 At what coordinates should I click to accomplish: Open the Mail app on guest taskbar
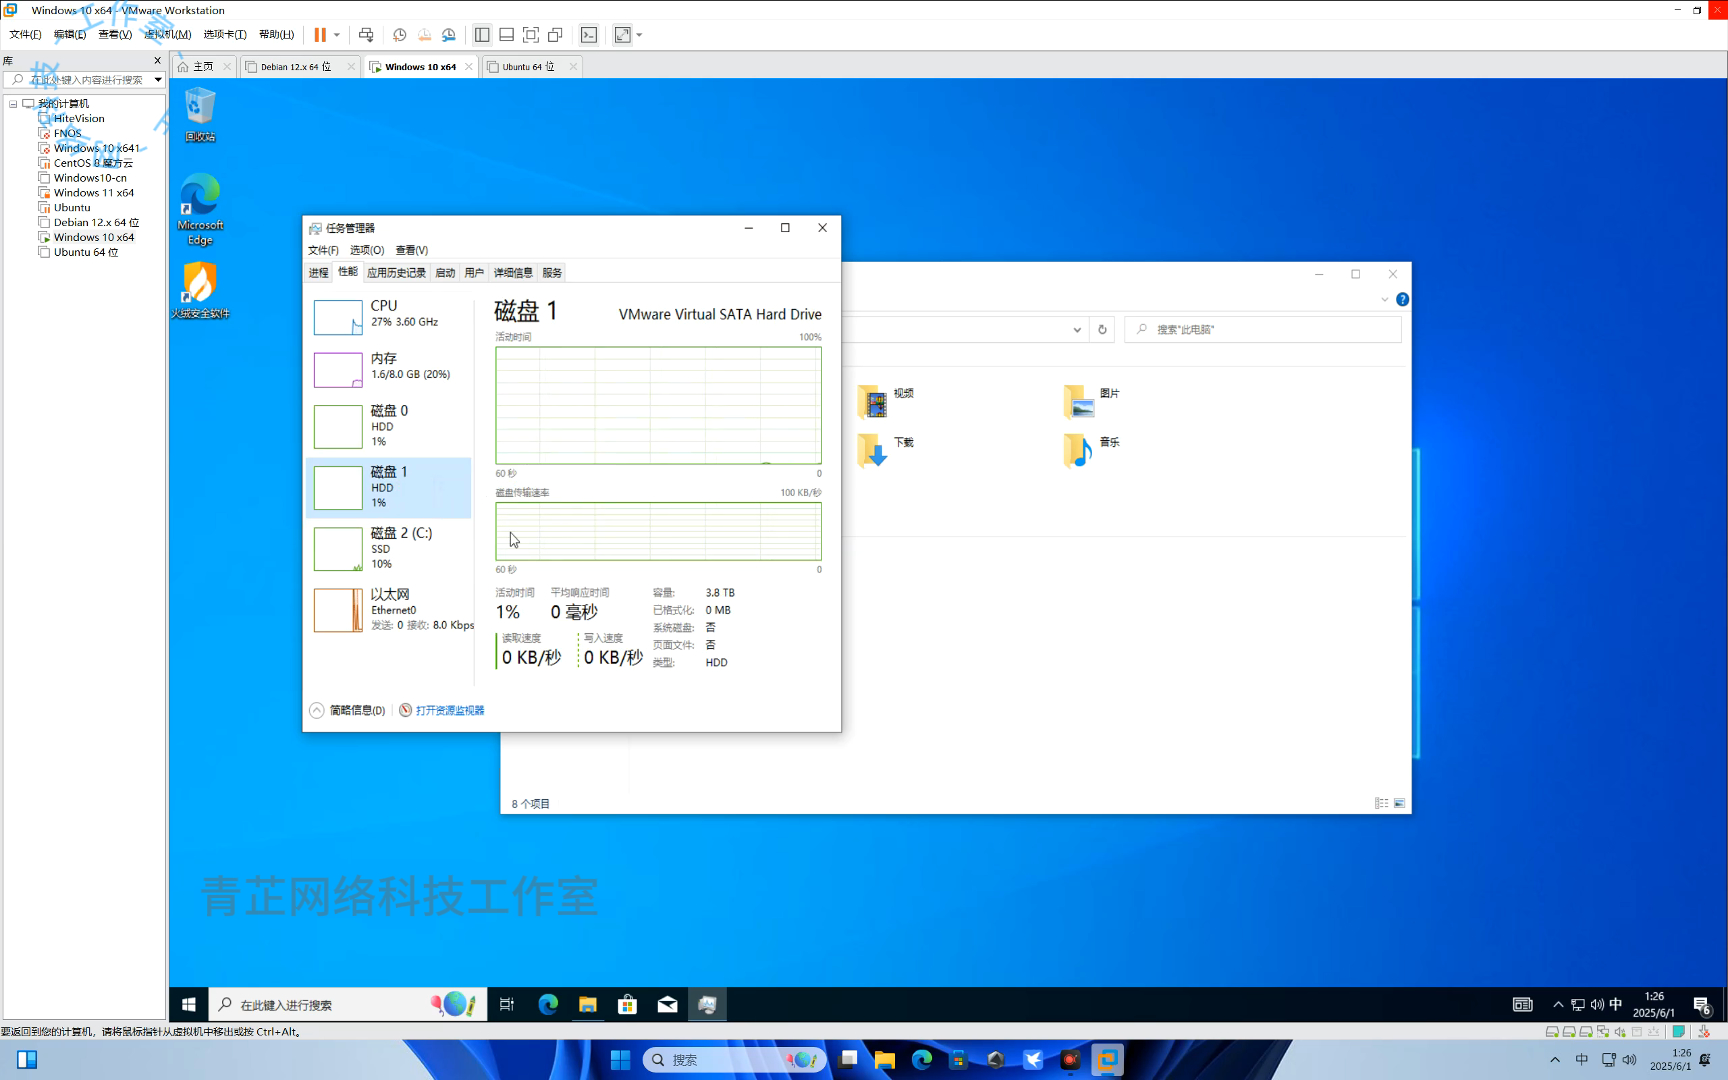click(x=668, y=1005)
